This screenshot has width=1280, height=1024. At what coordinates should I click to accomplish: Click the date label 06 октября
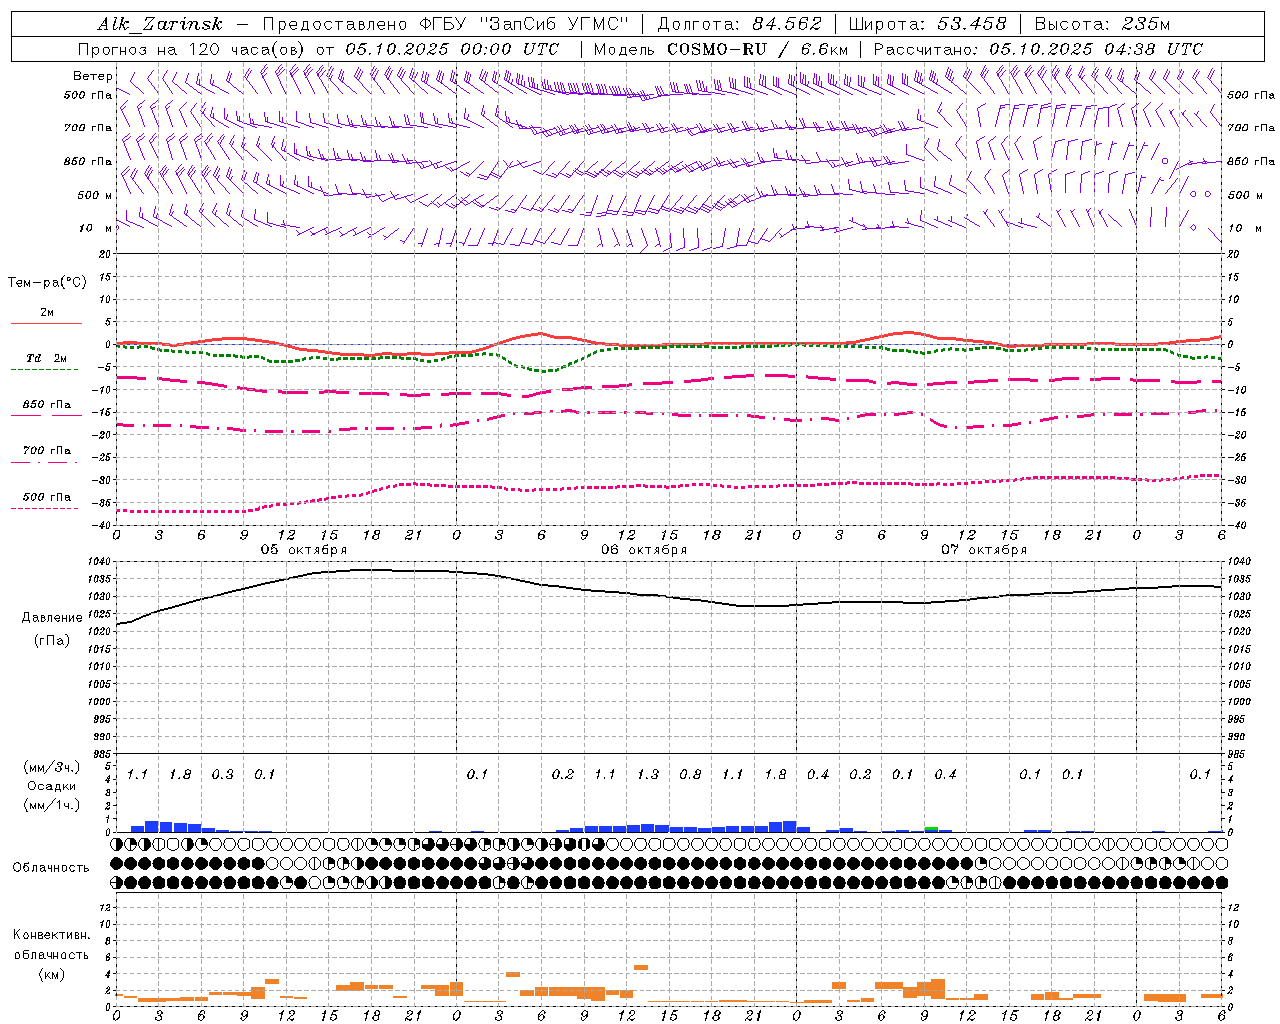pyautogui.click(x=644, y=550)
